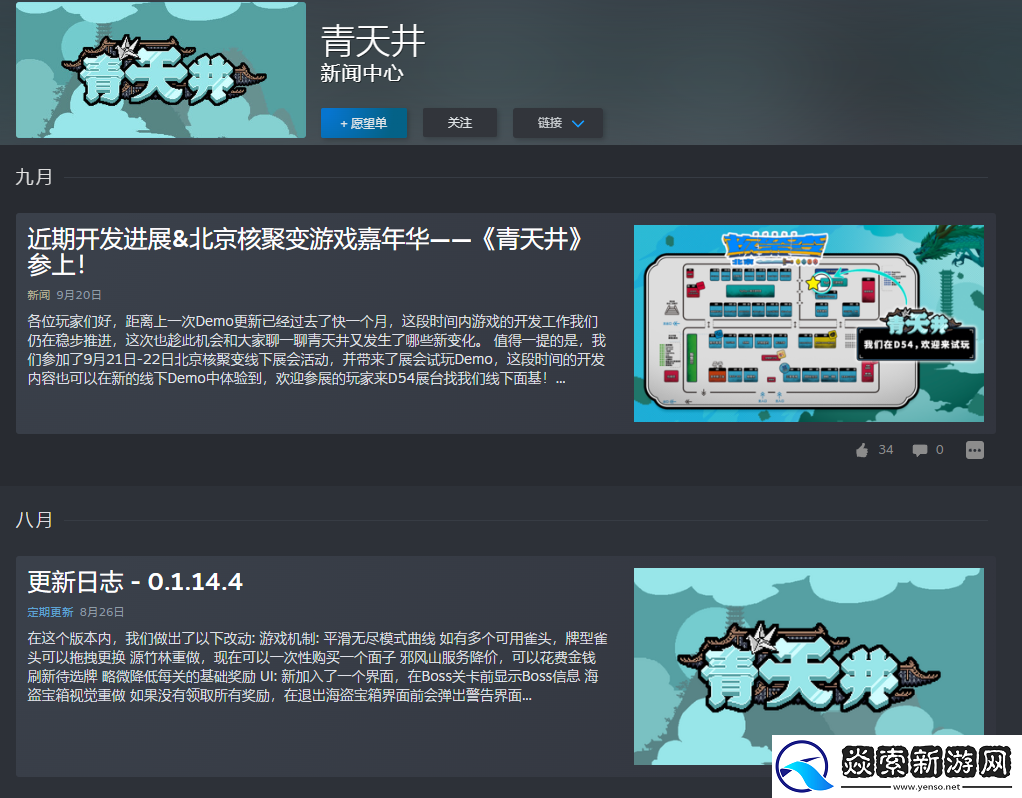This screenshot has height=798, width=1022.
Task: Click the 新闻 category tag
Action: pos(38,295)
